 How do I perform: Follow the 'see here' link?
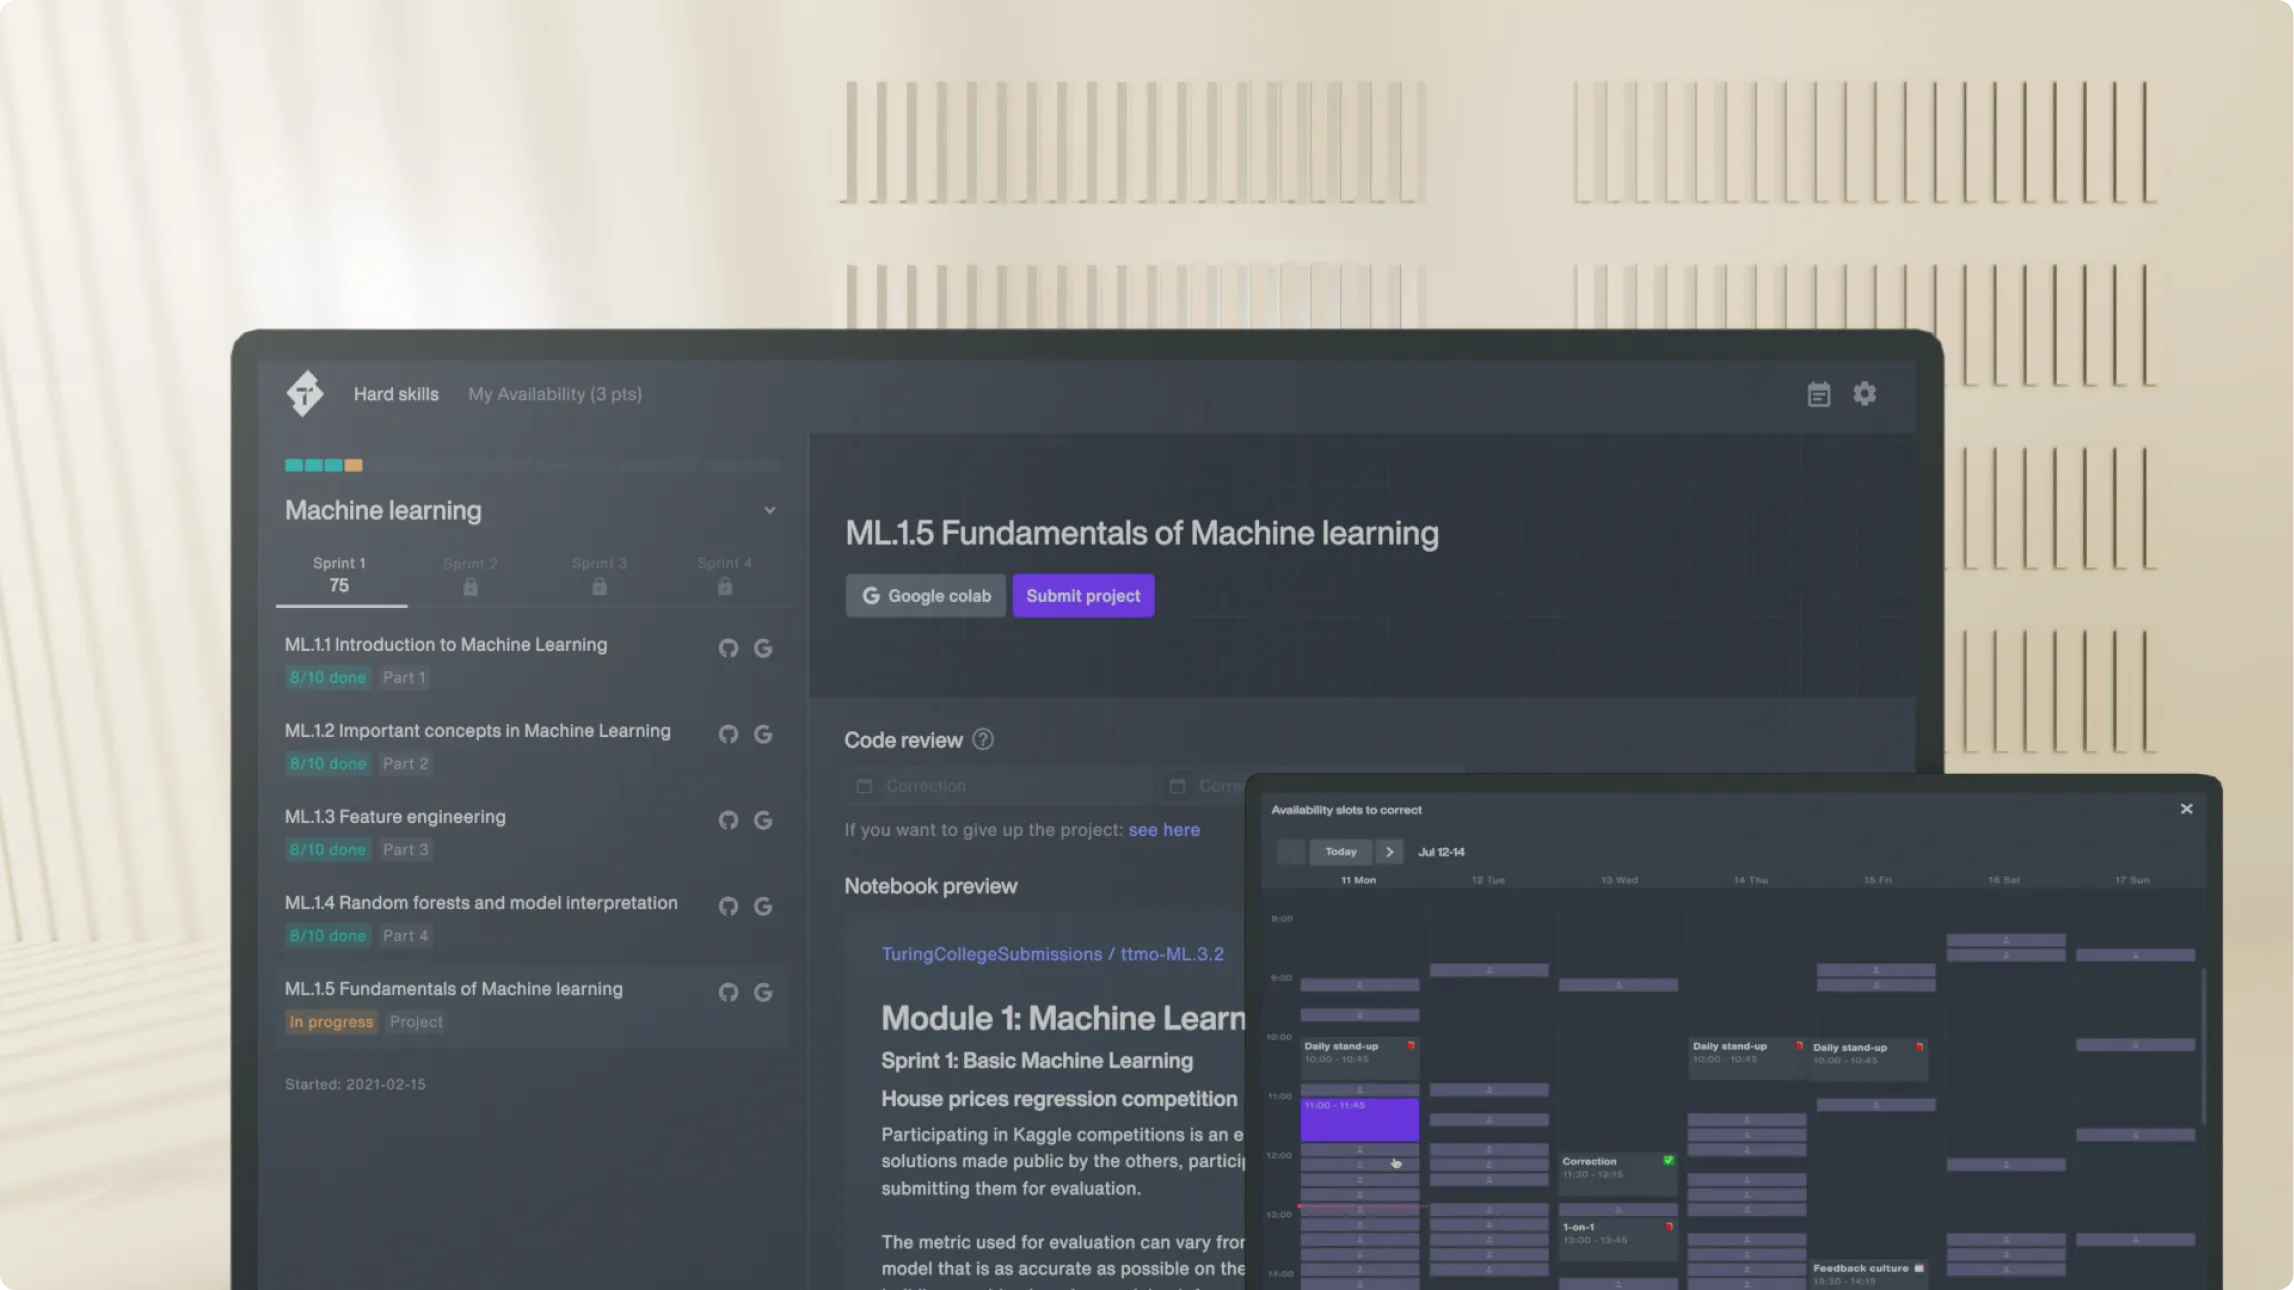point(1164,830)
